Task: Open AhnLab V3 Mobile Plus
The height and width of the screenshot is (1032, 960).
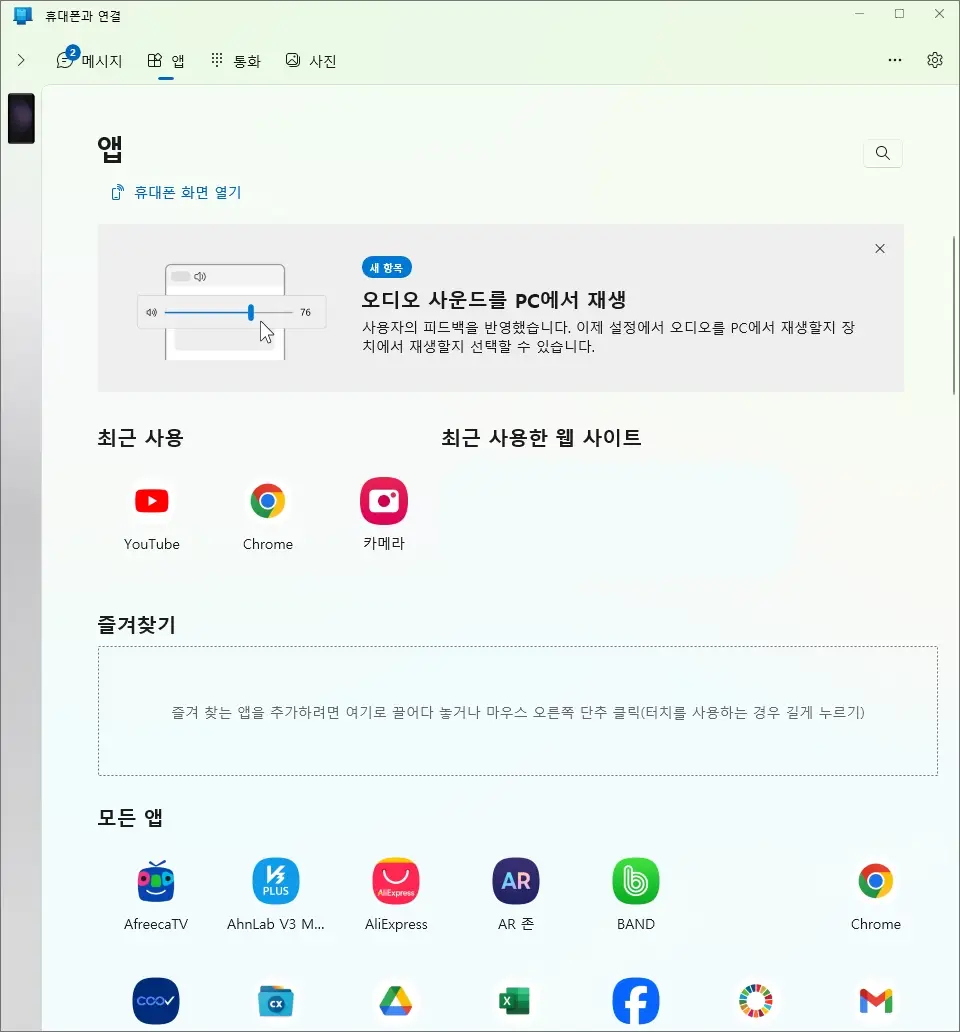Action: coord(275,881)
